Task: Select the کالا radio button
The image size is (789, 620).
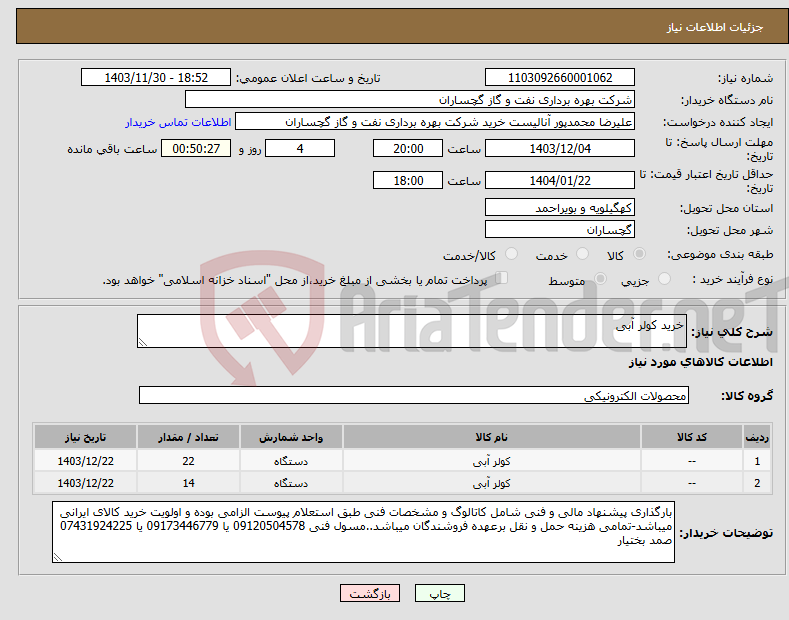Action: click(x=639, y=254)
